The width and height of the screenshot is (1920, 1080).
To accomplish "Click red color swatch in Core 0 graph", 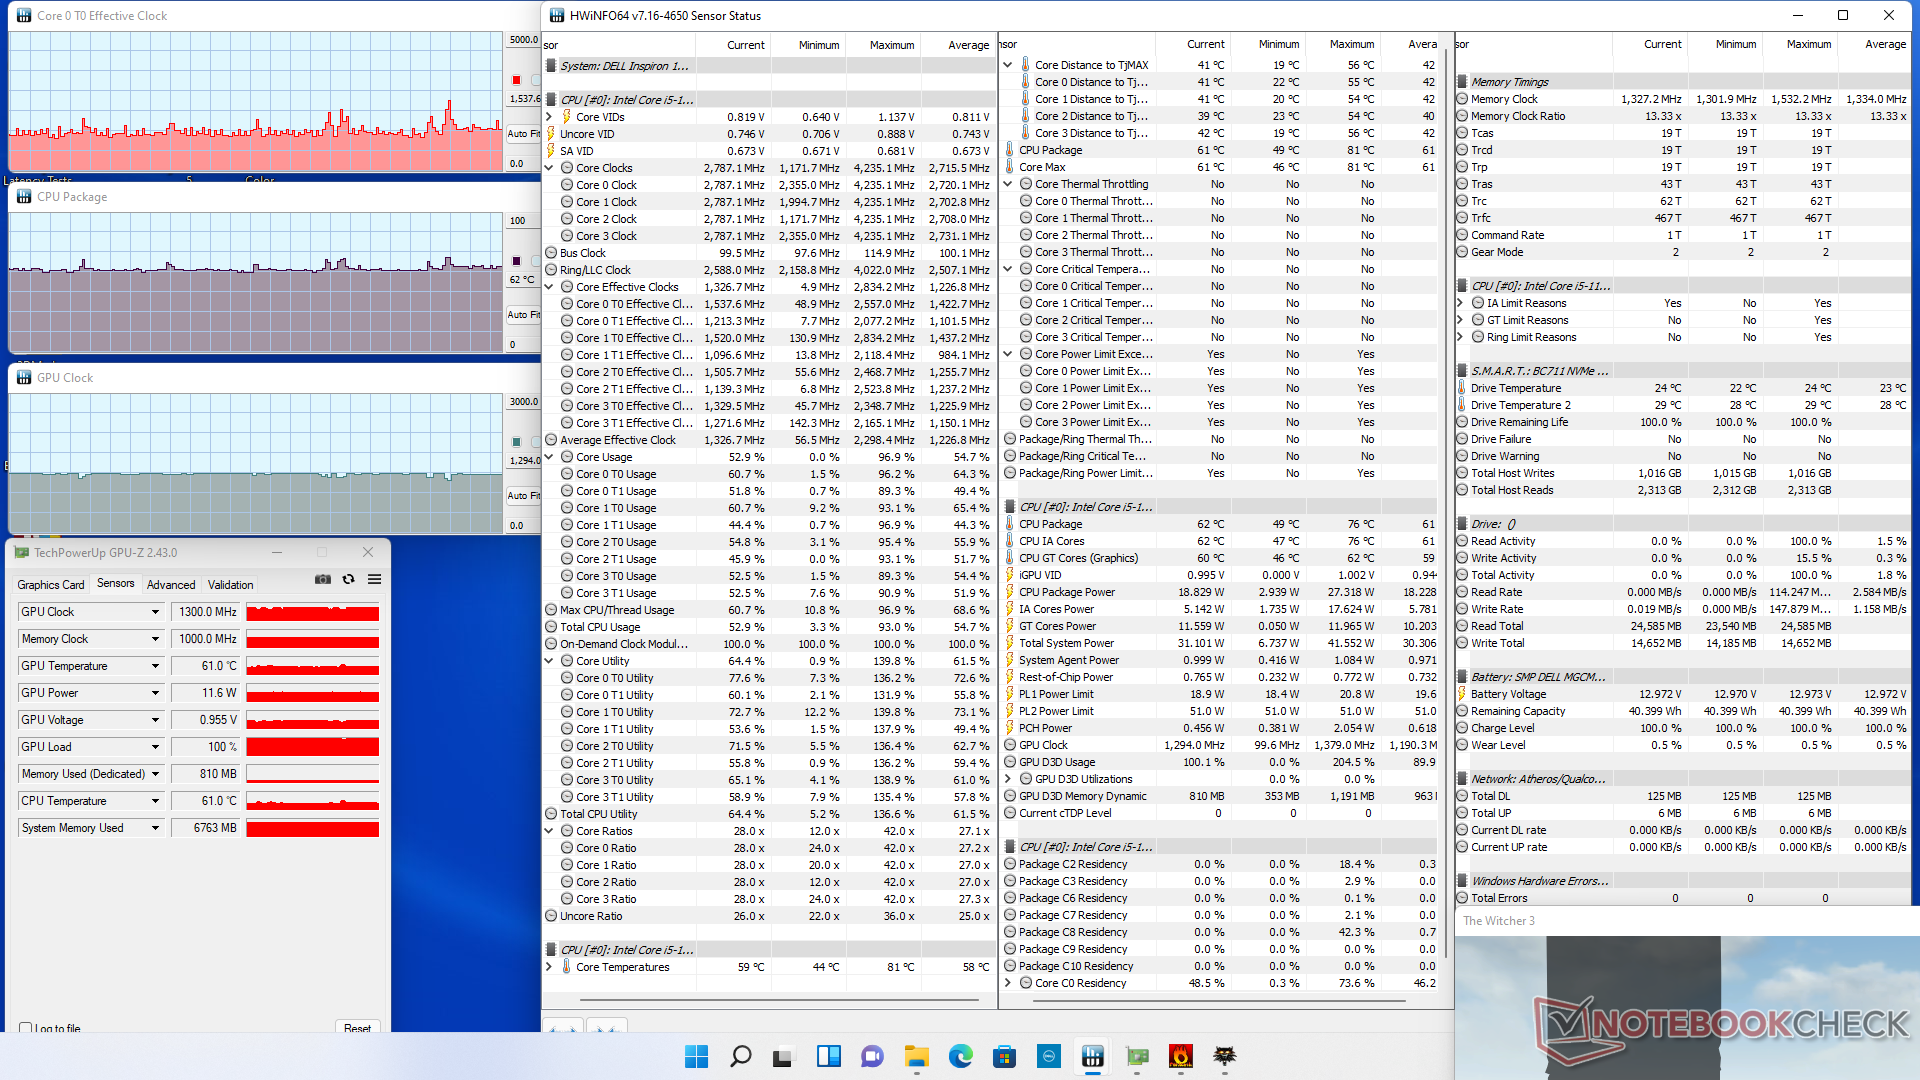I will tap(517, 80).
